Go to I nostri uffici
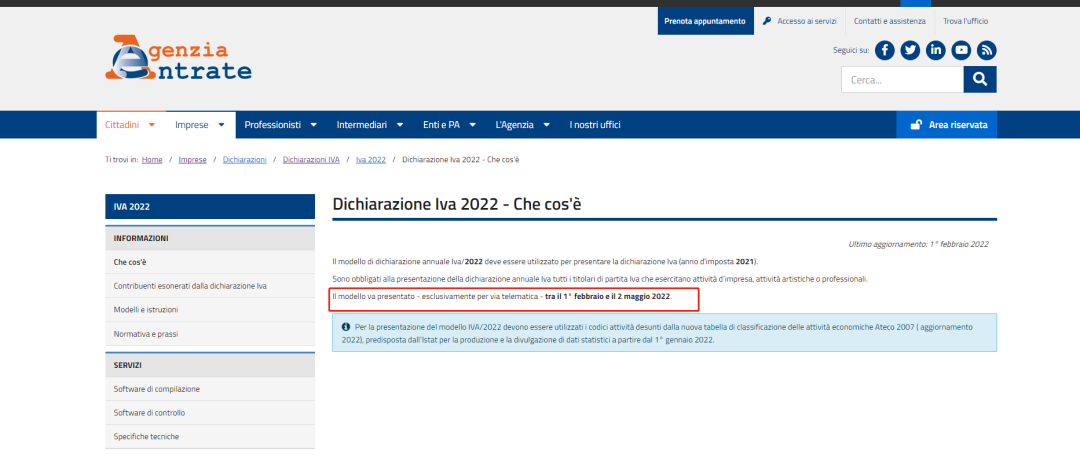Screen dimensions: 1080x456 tap(594, 125)
